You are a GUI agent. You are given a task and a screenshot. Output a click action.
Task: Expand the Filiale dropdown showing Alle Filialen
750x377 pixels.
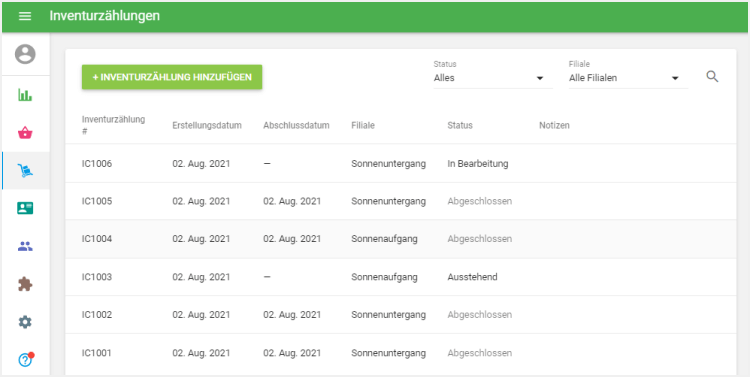click(x=628, y=78)
